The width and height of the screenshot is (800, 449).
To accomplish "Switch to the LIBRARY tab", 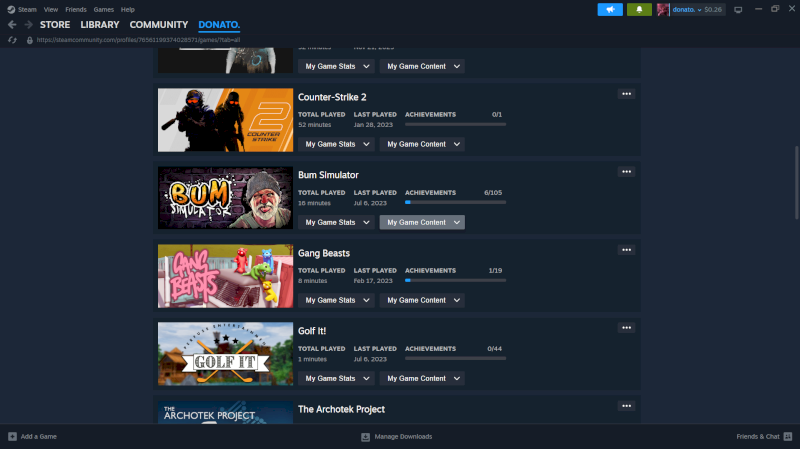I will (x=99, y=24).
